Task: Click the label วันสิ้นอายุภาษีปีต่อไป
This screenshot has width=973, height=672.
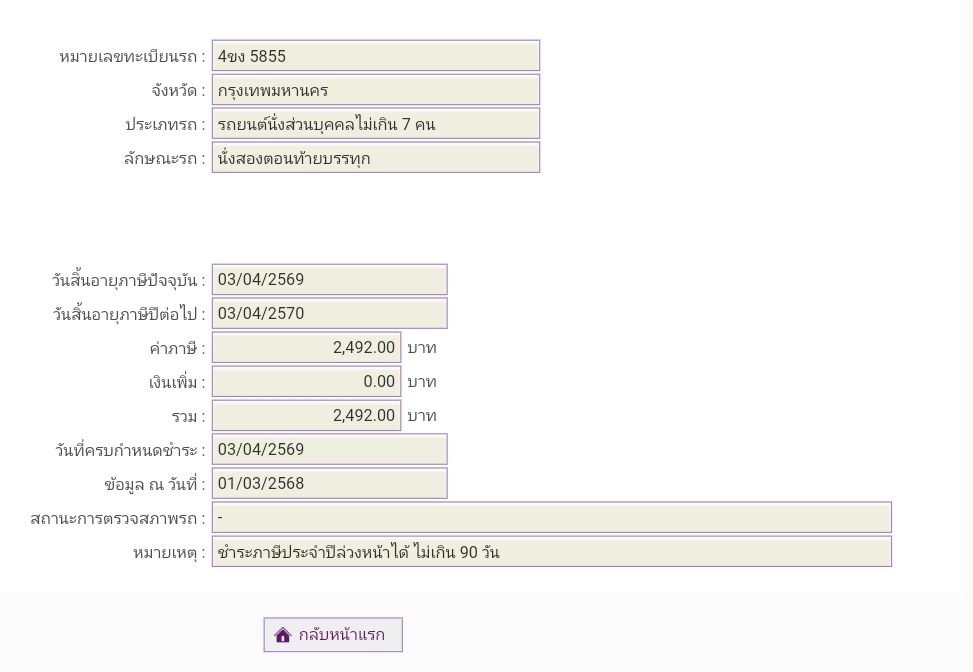Action: [x=128, y=314]
